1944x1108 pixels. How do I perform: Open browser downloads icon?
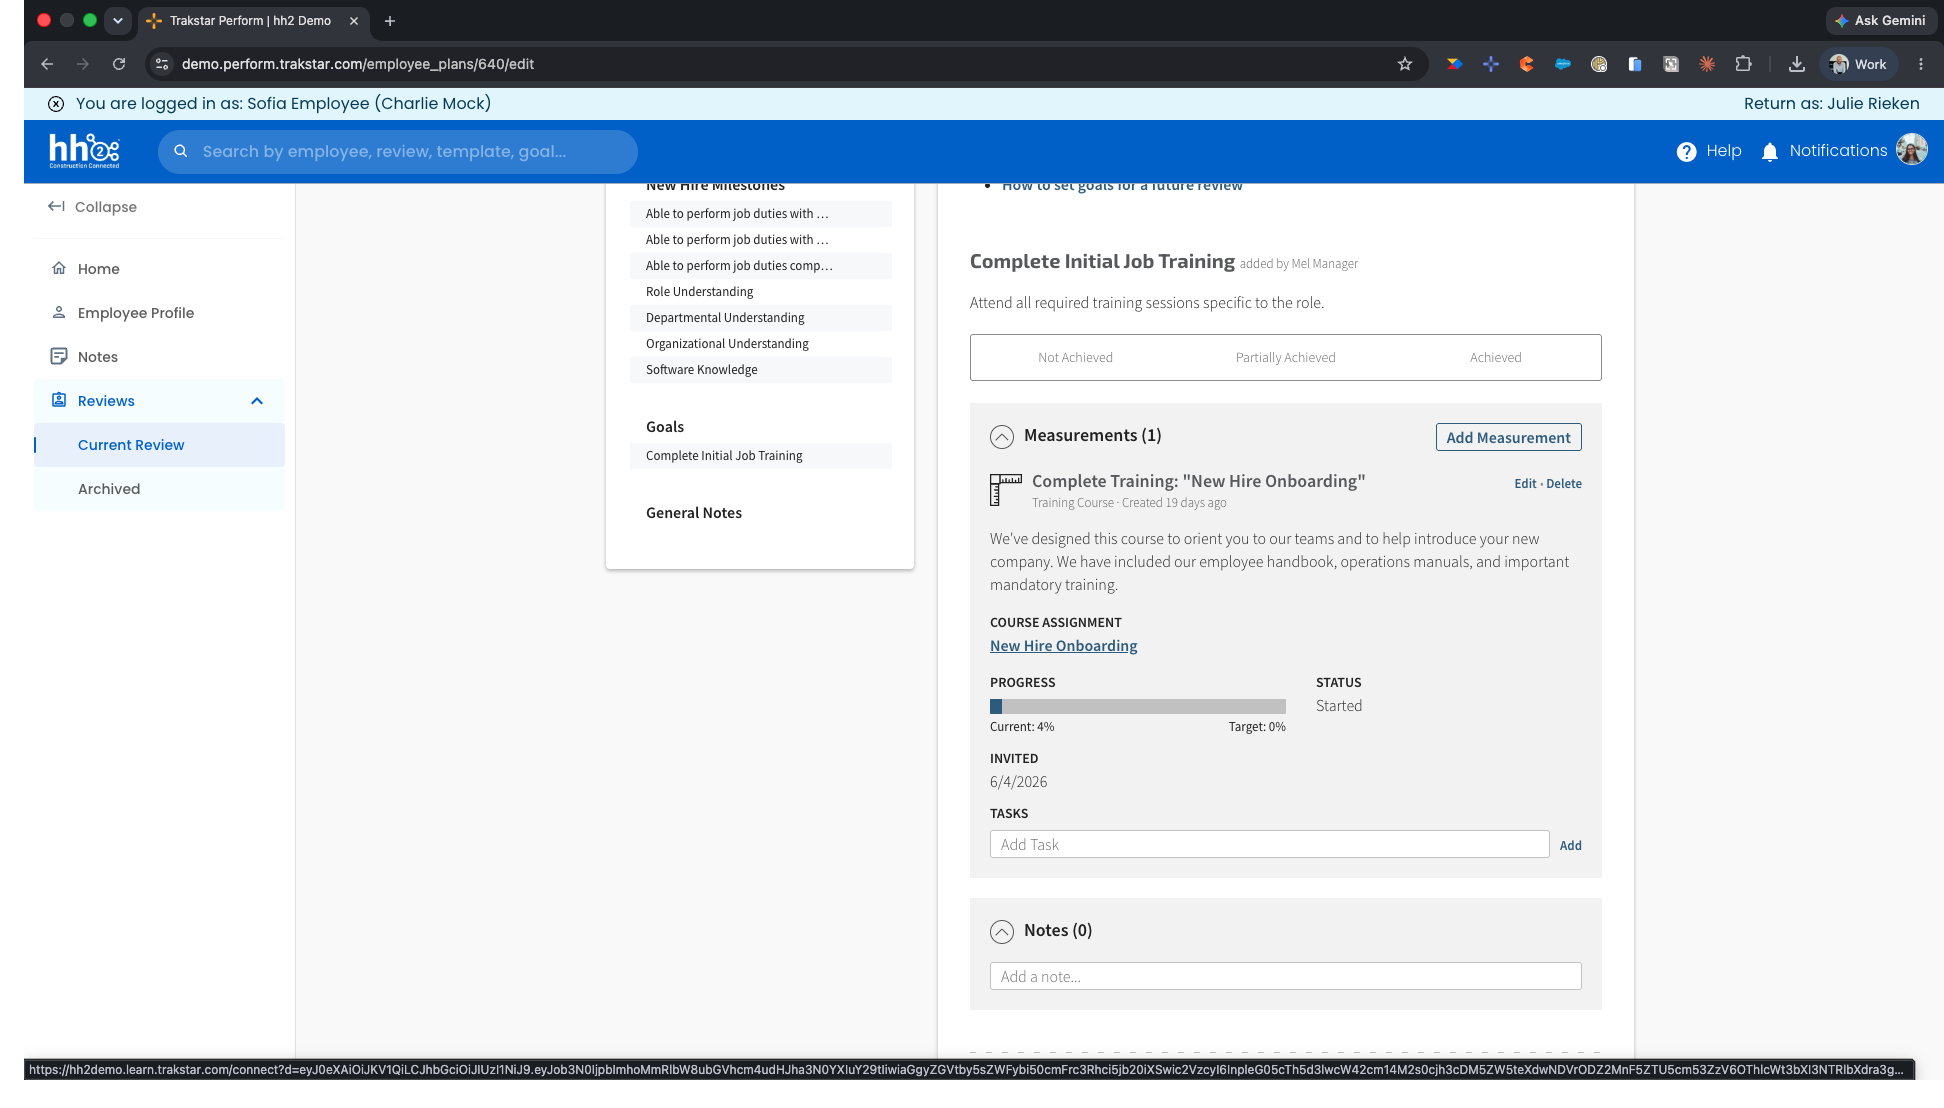(1797, 64)
